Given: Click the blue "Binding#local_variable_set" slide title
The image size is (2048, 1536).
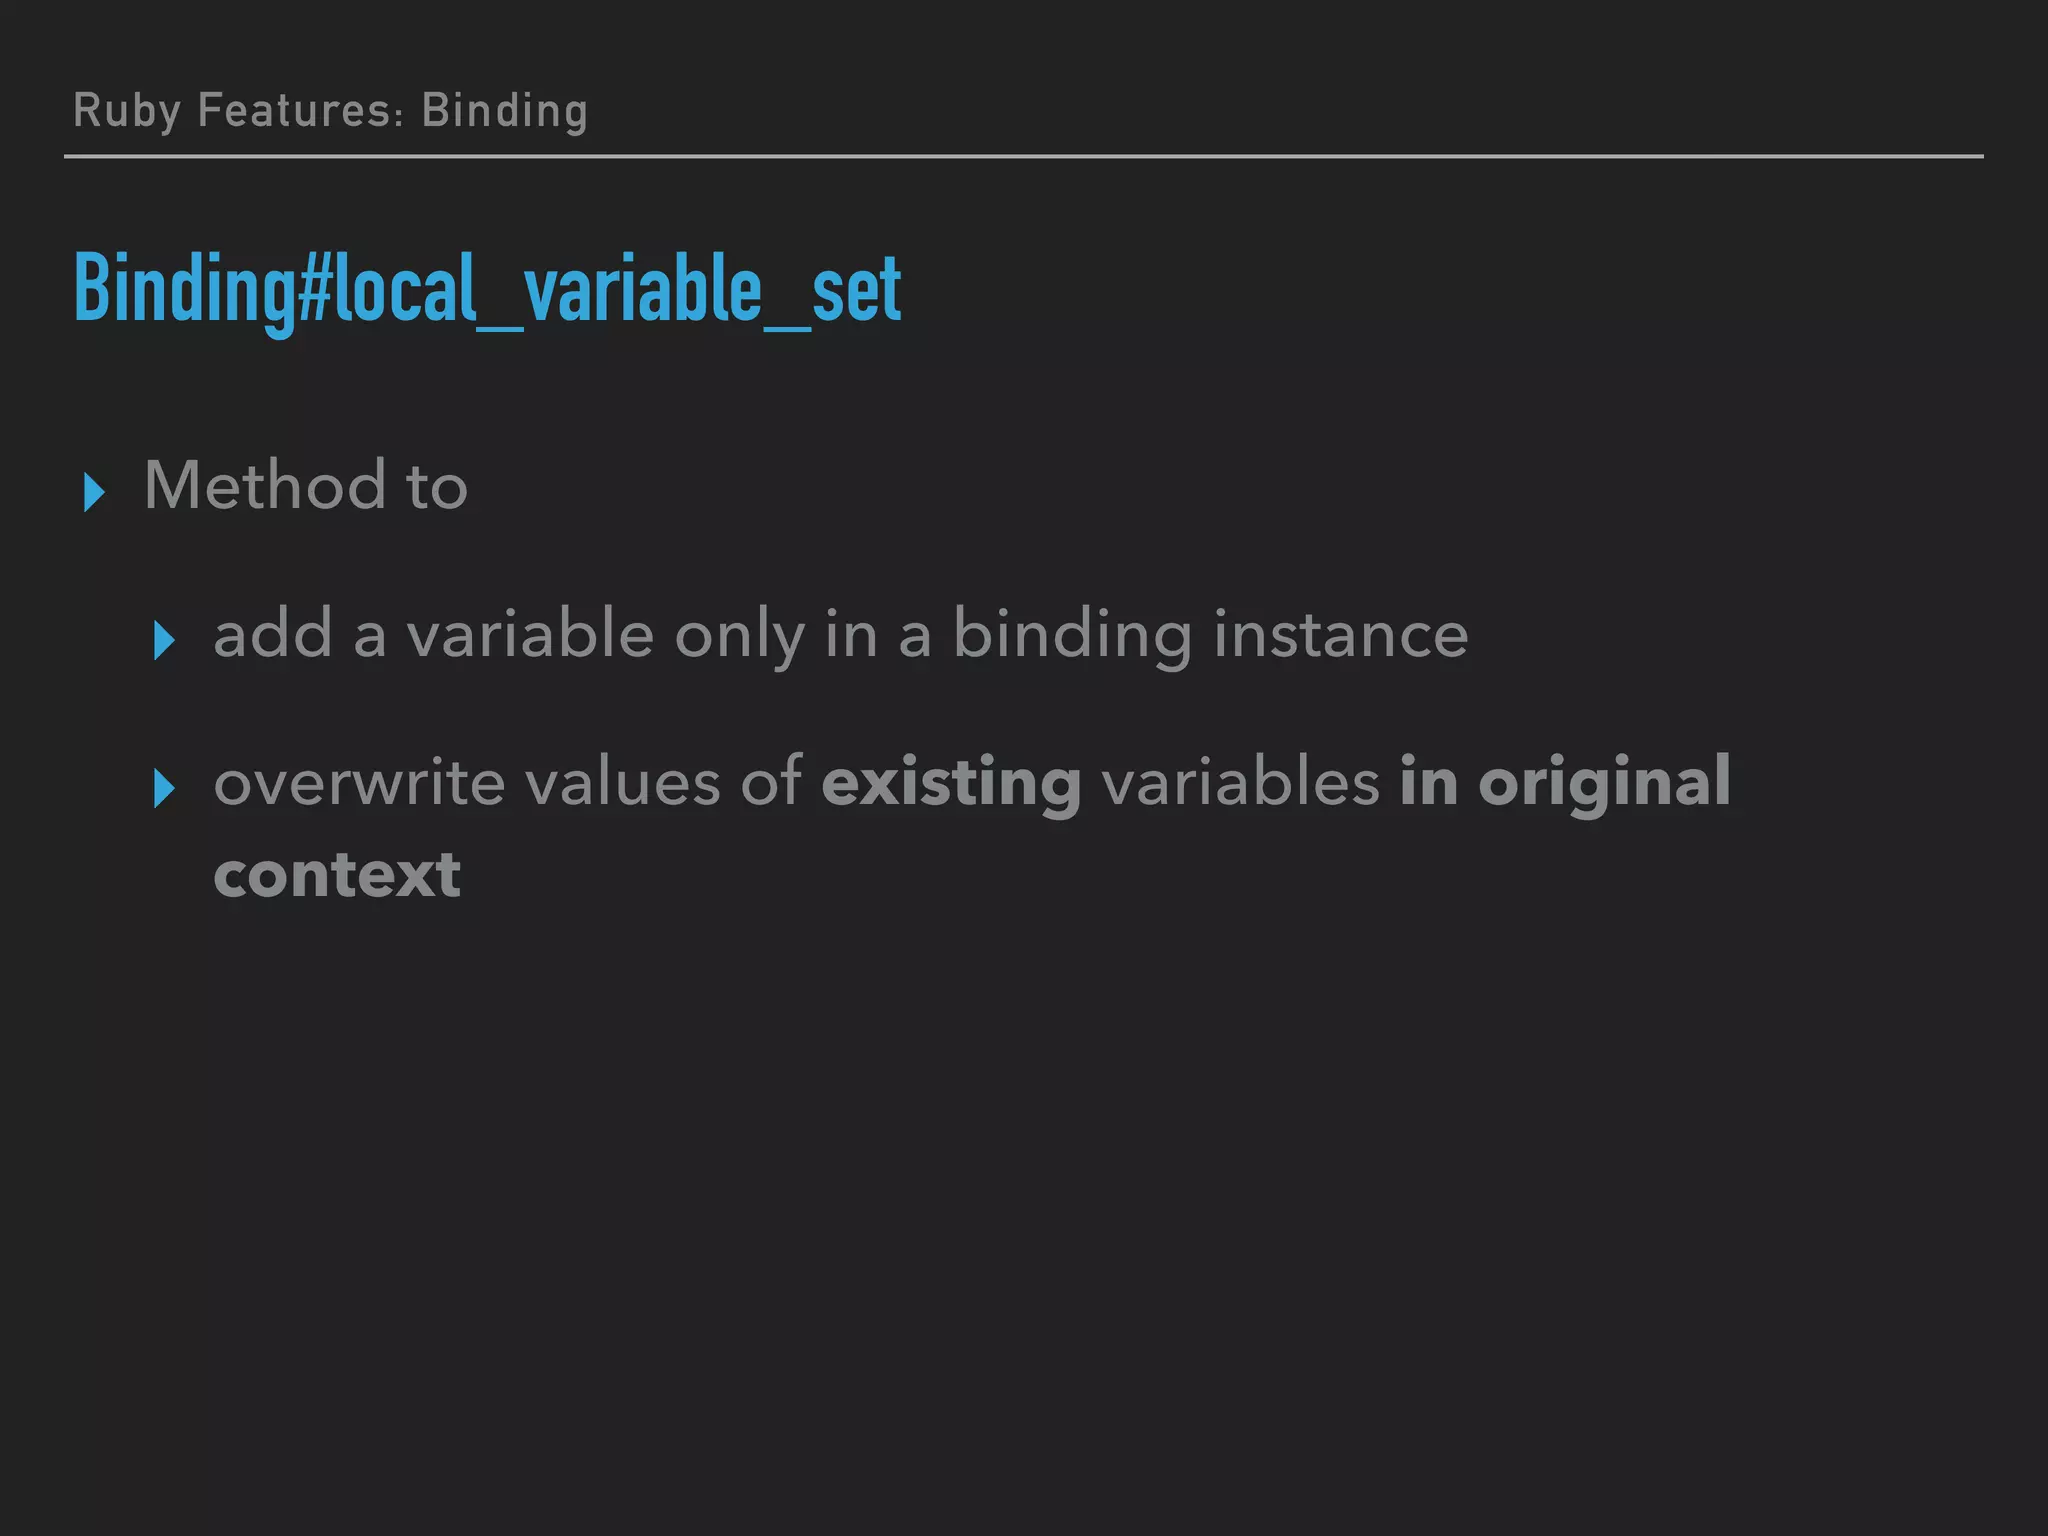Looking at the screenshot, I should click(x=487, y=288).
